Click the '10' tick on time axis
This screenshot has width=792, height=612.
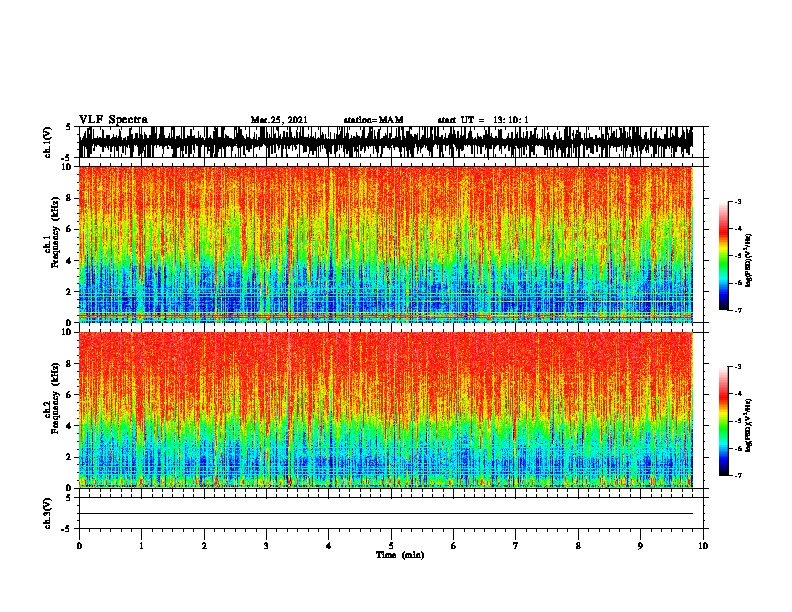point(703,546)
